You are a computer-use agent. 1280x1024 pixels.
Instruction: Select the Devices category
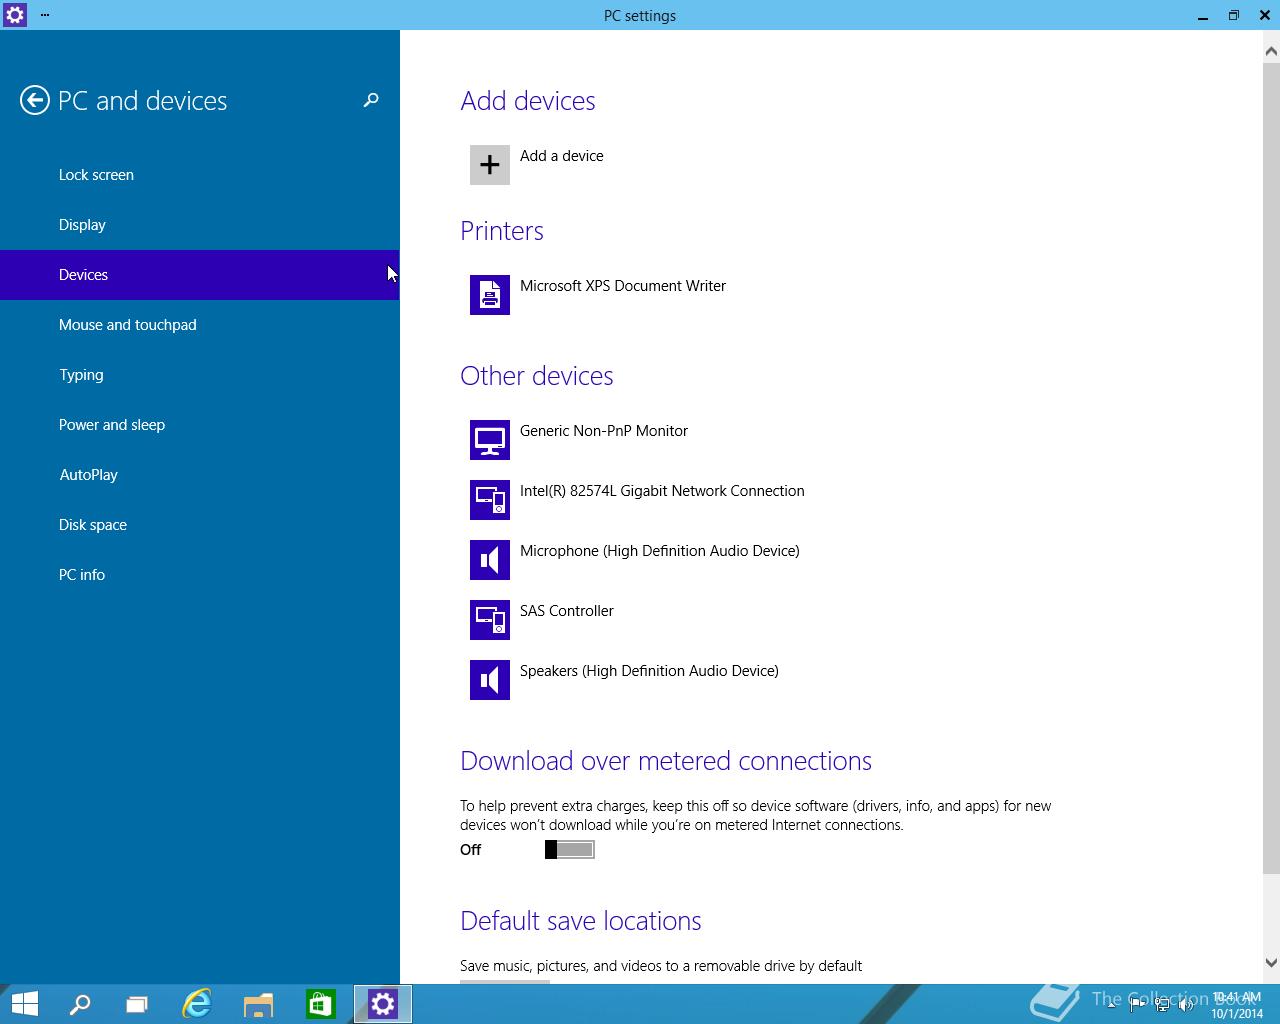click(x=200, y=275)
